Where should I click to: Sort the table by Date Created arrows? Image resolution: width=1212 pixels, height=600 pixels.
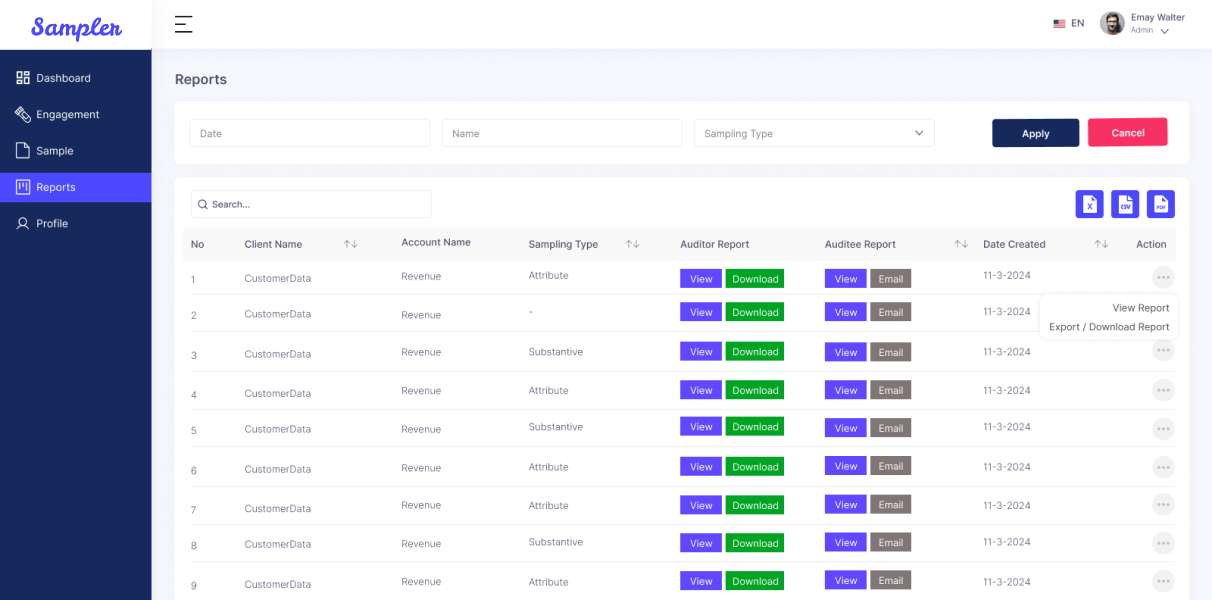click(1100, 244)
